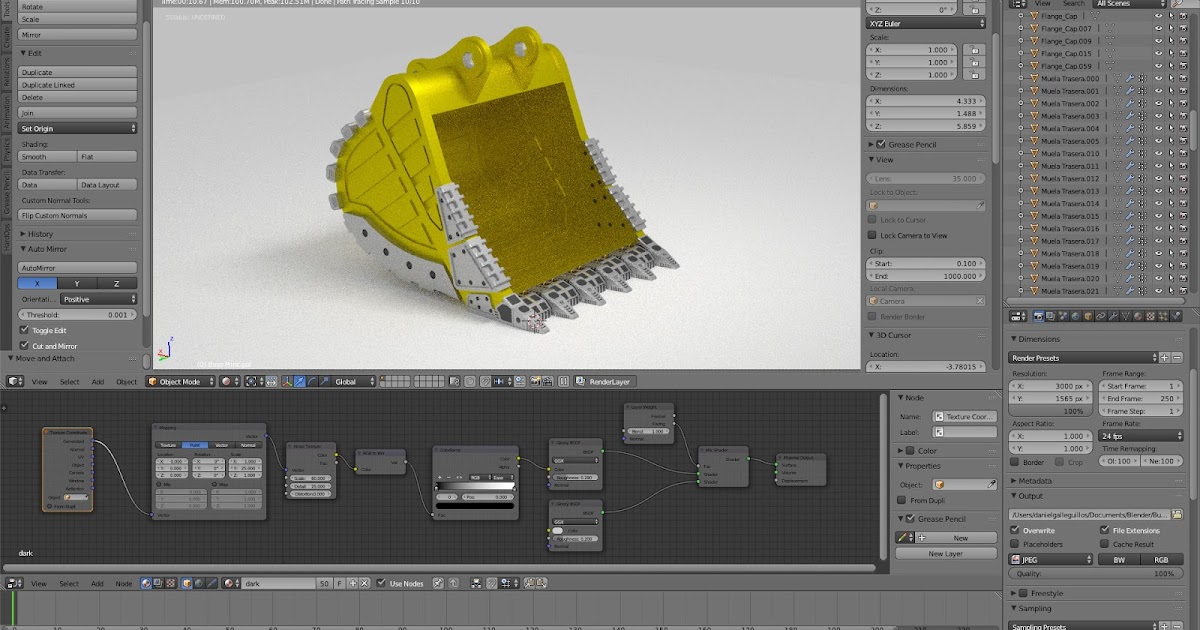Open Render tab camera icon in Properties
The width and height of the screenshot is (1200, 630).
[x=1038, y=316]
